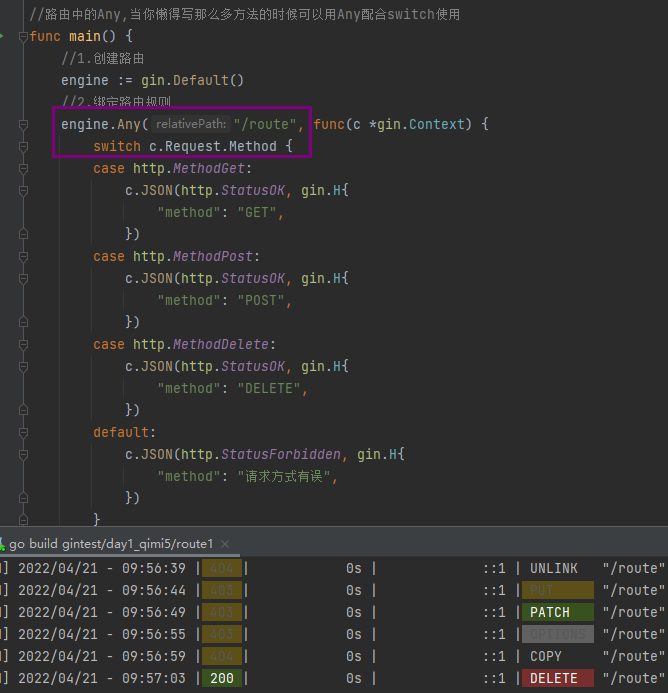Click the 09:57:03 timestamp log entry
This screenshot has width=668, height=693.
(x=153, y=678)
